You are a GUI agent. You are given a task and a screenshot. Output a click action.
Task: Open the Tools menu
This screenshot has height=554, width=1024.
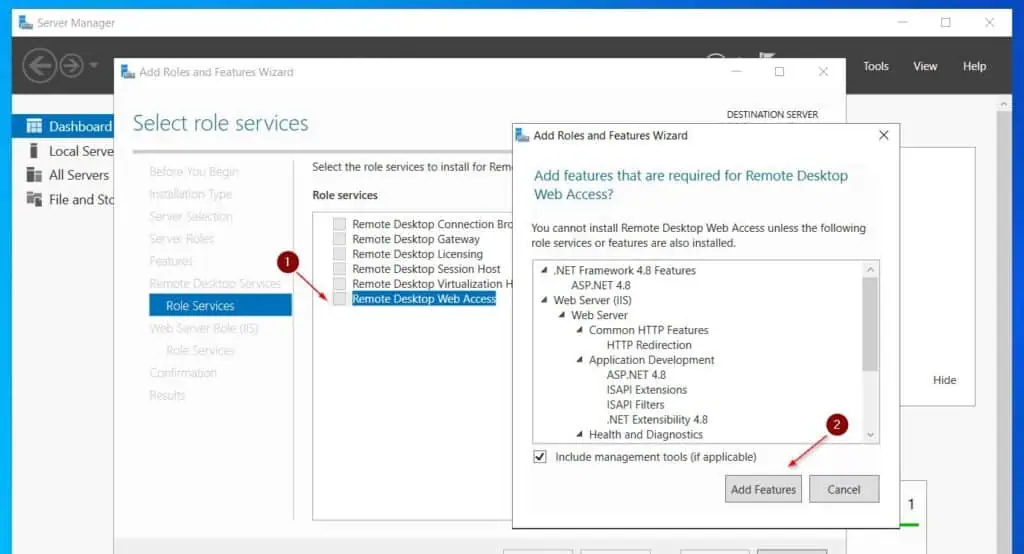tap(876, 66)
